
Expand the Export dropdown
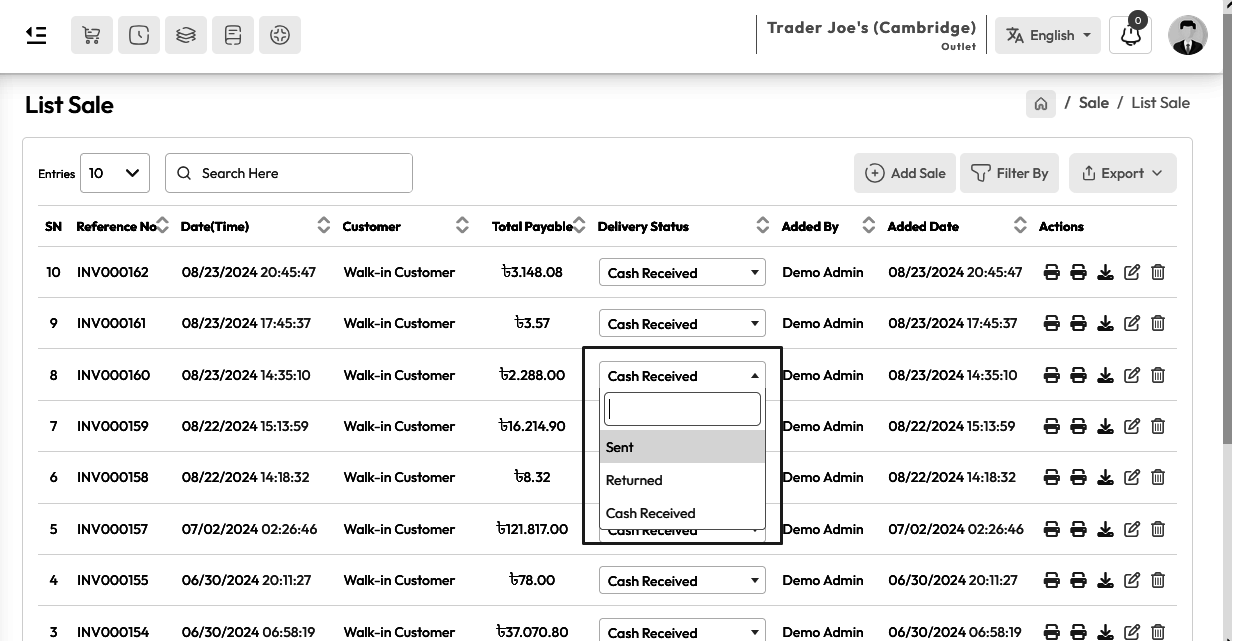tap(1122, 173)
